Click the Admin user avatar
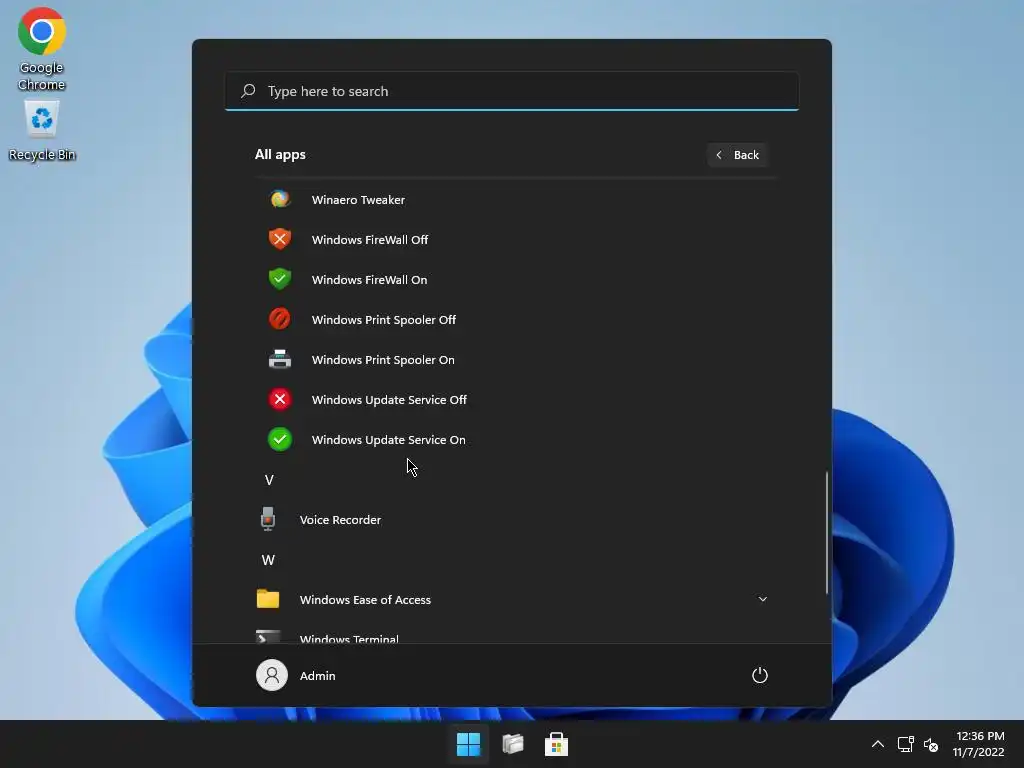 point(272,675)
